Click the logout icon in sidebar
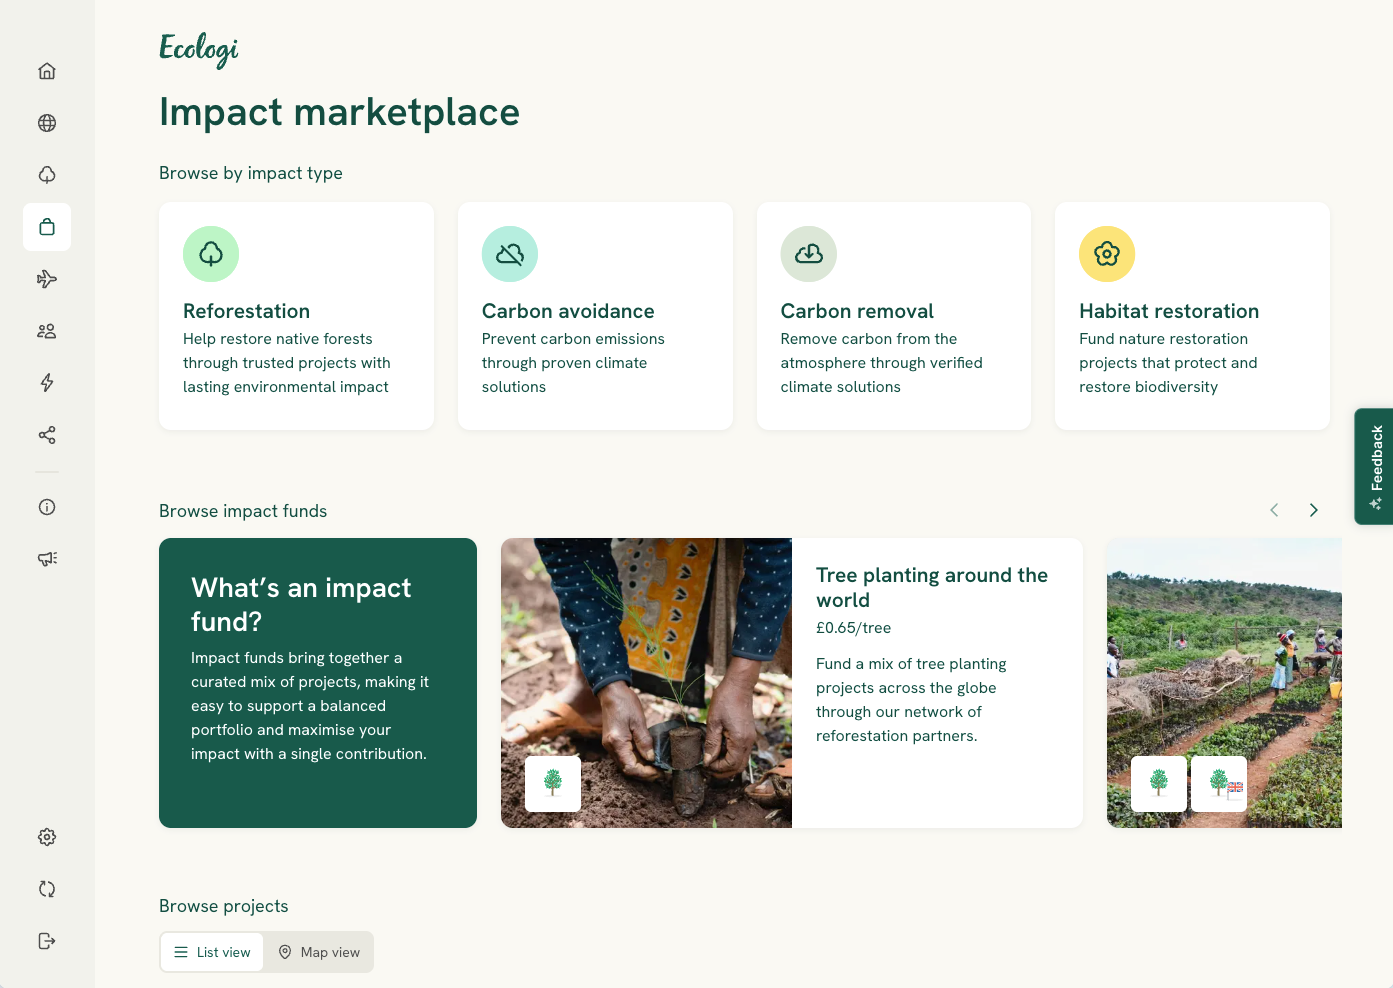 pos(47,941)
